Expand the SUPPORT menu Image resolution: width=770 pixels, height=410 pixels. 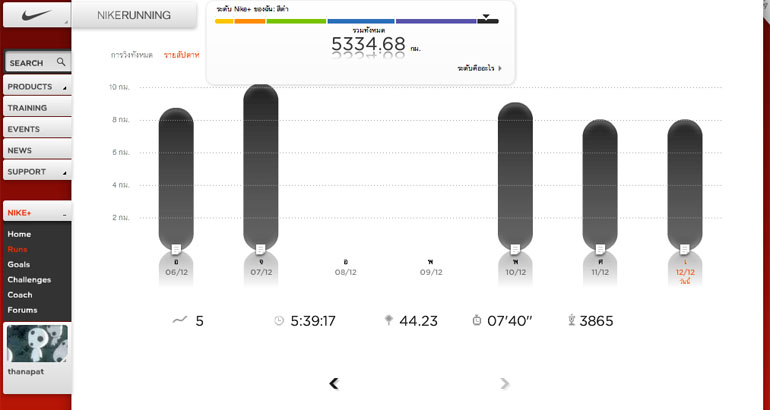point(36,172)
